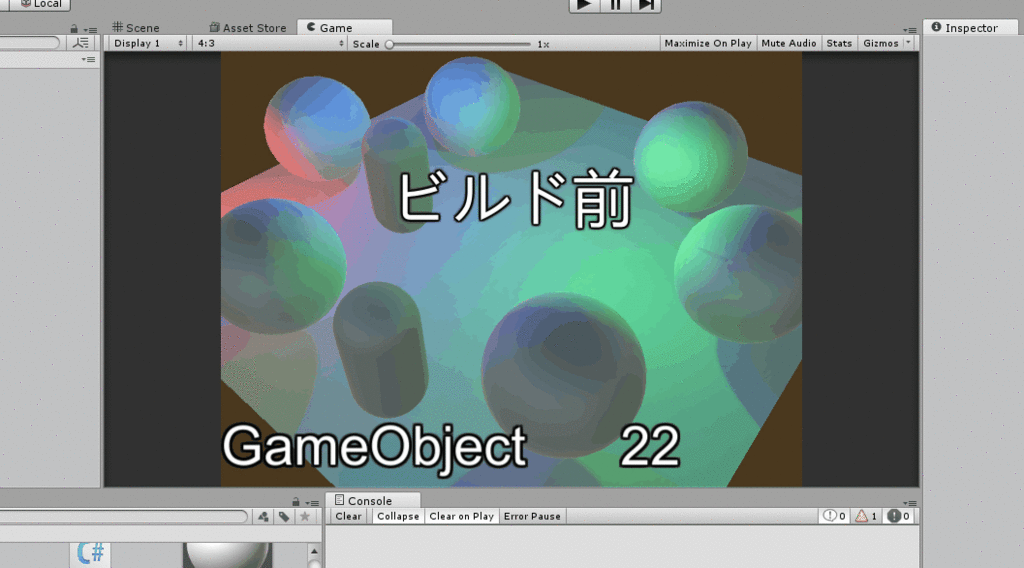The width and height of the screenshot is (1024, 568).
Task: Toggle info messages filter showing 0
Action: click(x=834, y=516)
